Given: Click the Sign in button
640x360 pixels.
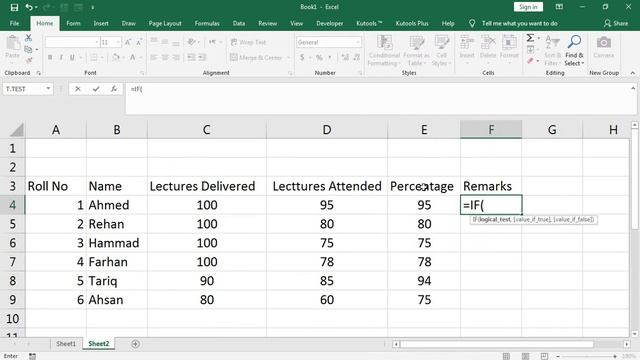Looking at the screenshot, I should click(x=528, y=7).
